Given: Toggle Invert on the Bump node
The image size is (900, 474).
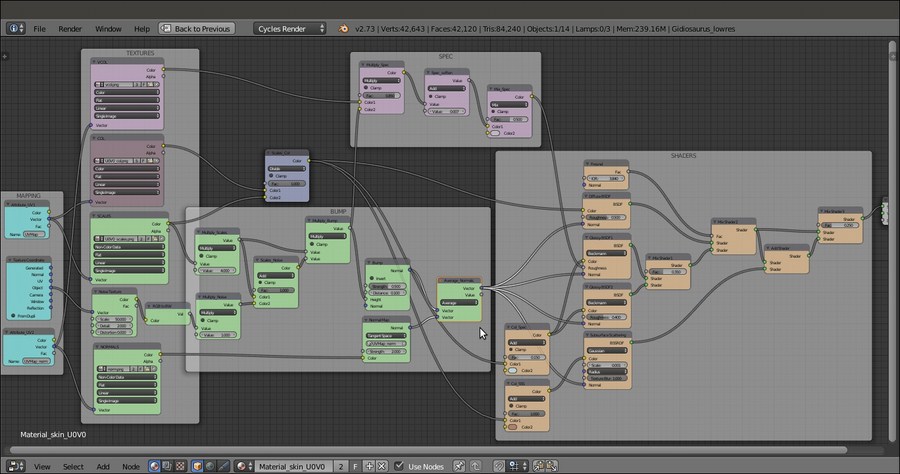Looking at the screenshot, I should pyautogui.click(x=372, y=278).
